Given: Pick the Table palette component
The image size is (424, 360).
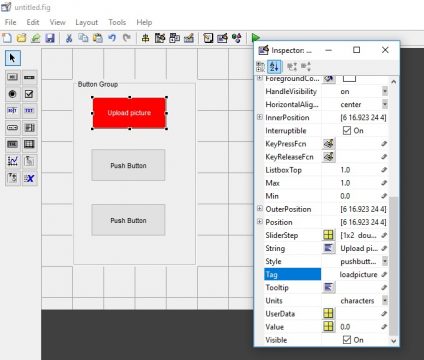Looking at the screenshot, I should click(x=29, y=144).
